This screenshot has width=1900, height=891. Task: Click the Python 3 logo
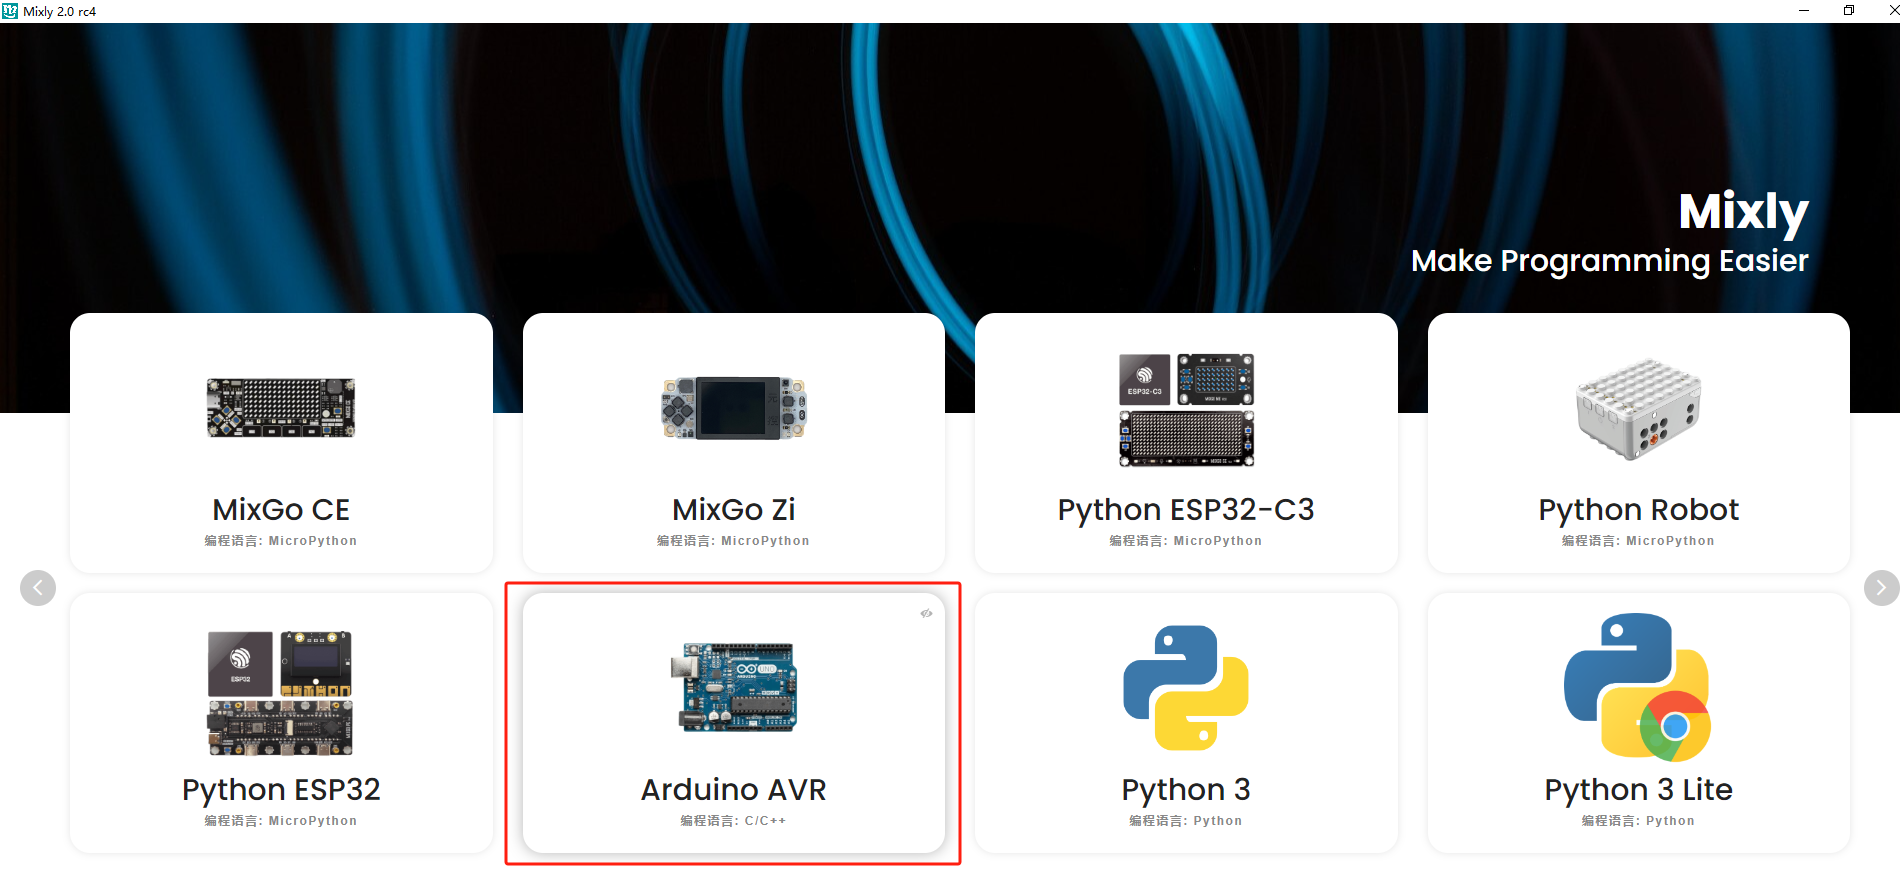pyautogui.click(x=1186, y=688)
